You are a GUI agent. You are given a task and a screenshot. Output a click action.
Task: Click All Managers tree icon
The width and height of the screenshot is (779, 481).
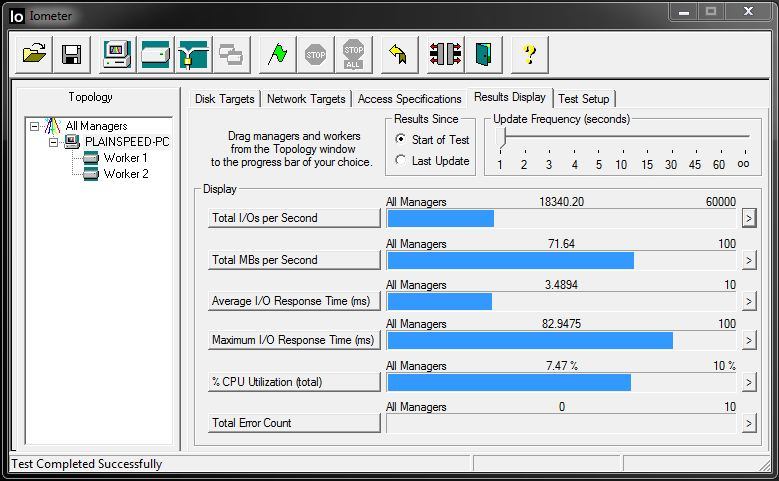click(52, 126)
